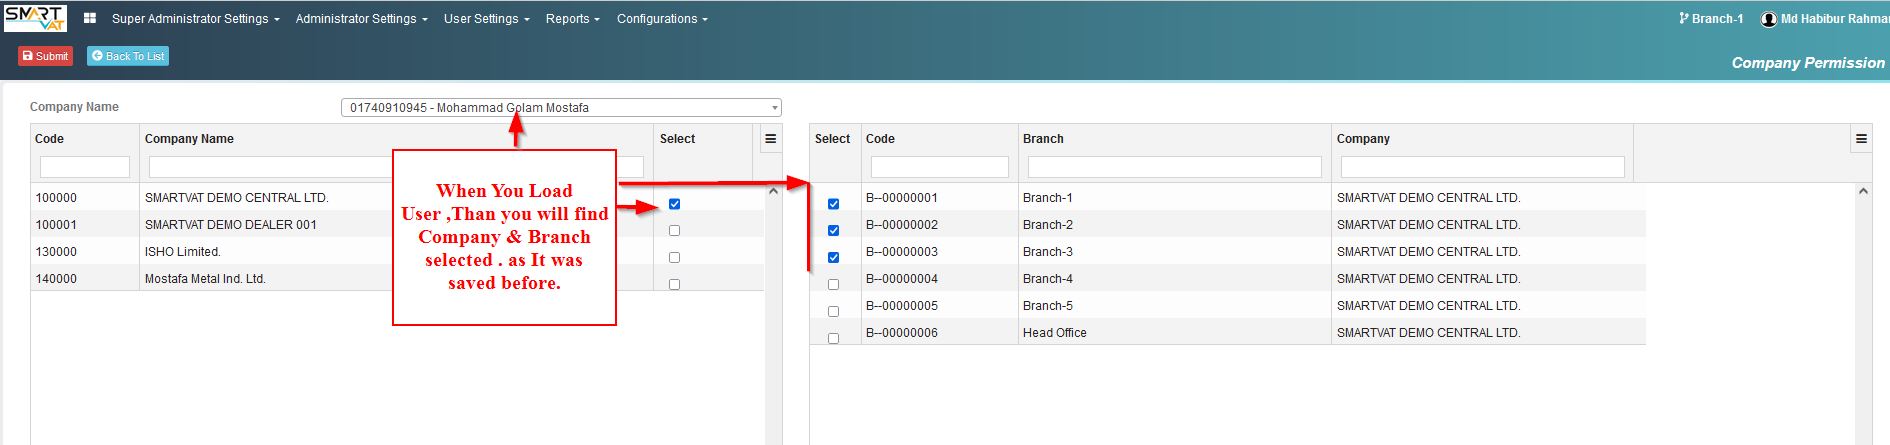
Task: Open company grid hamburger menu
Action: tap(771, 139)
